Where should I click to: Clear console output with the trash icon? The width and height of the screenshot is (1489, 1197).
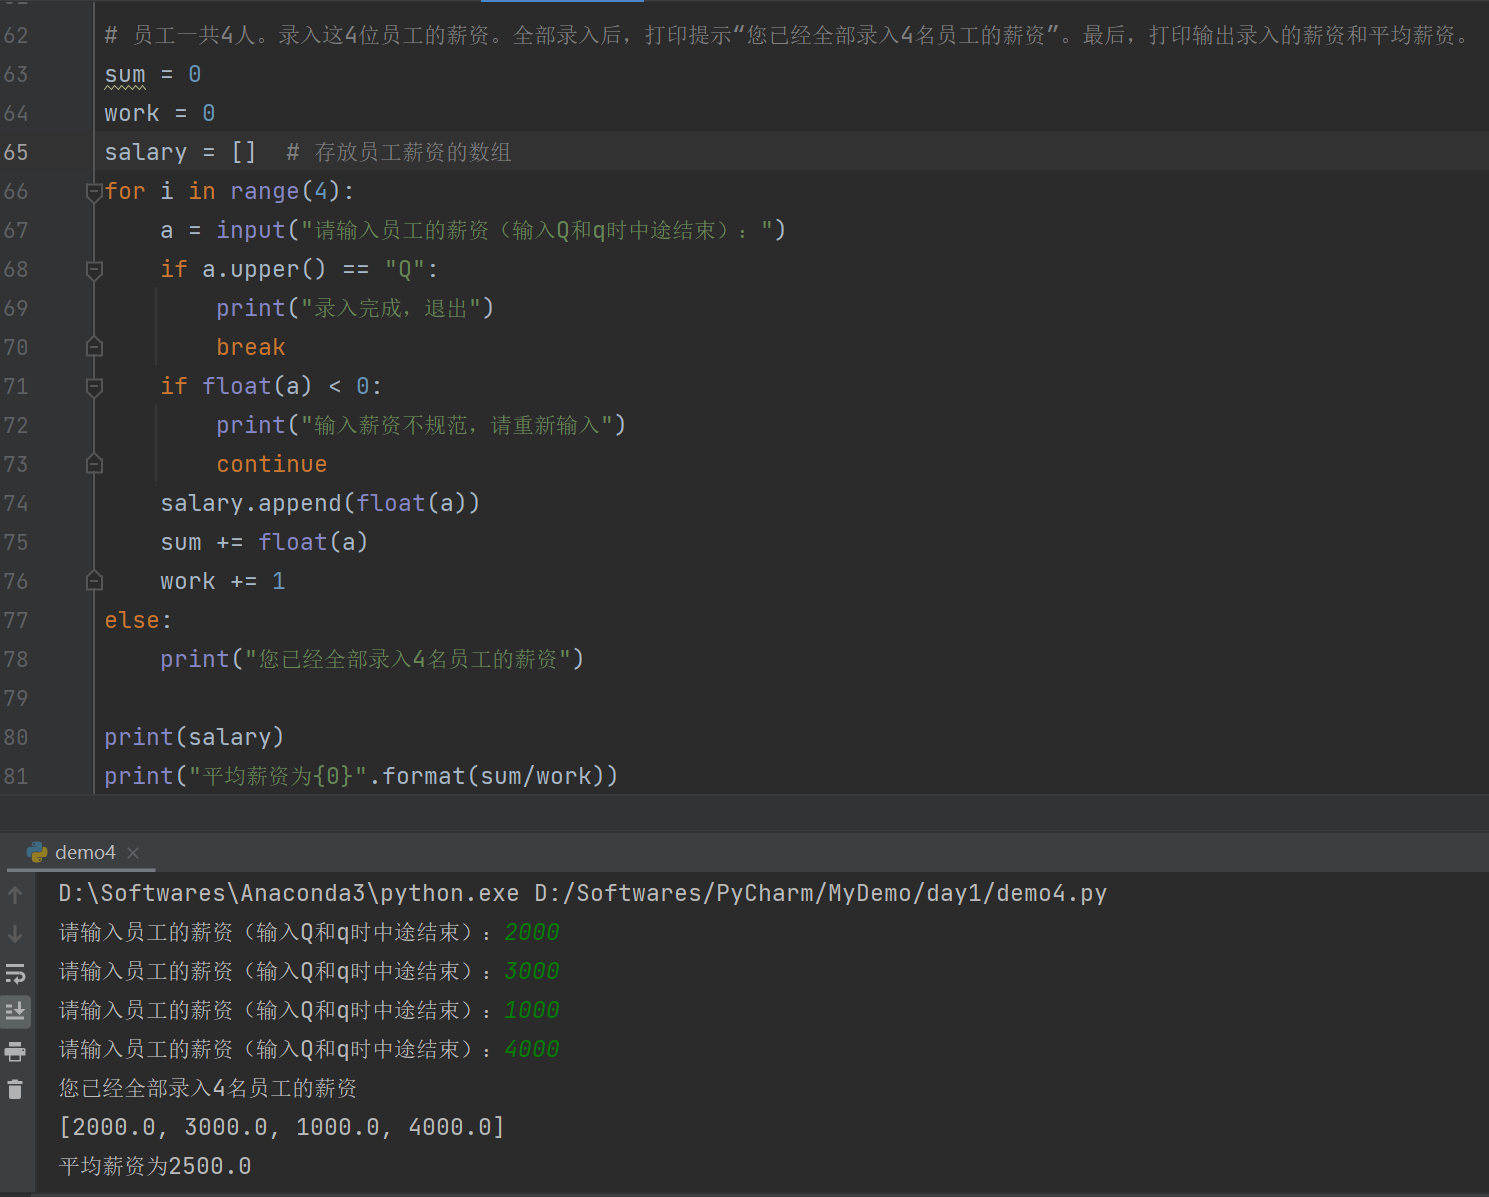click(15, 1090)
